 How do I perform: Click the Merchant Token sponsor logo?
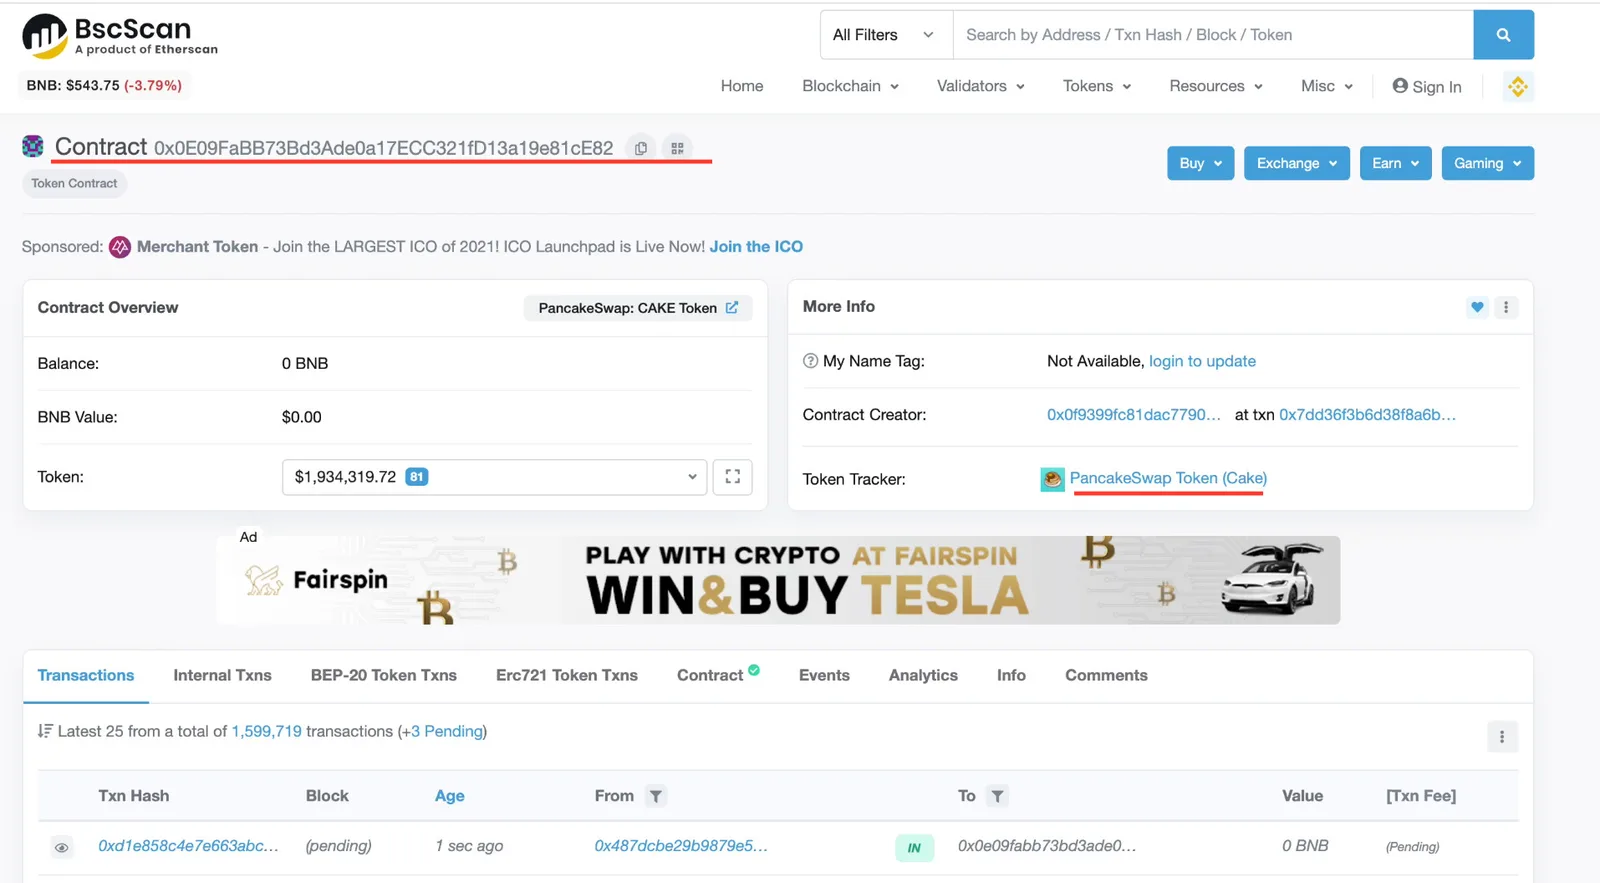[x=120, y=247]
